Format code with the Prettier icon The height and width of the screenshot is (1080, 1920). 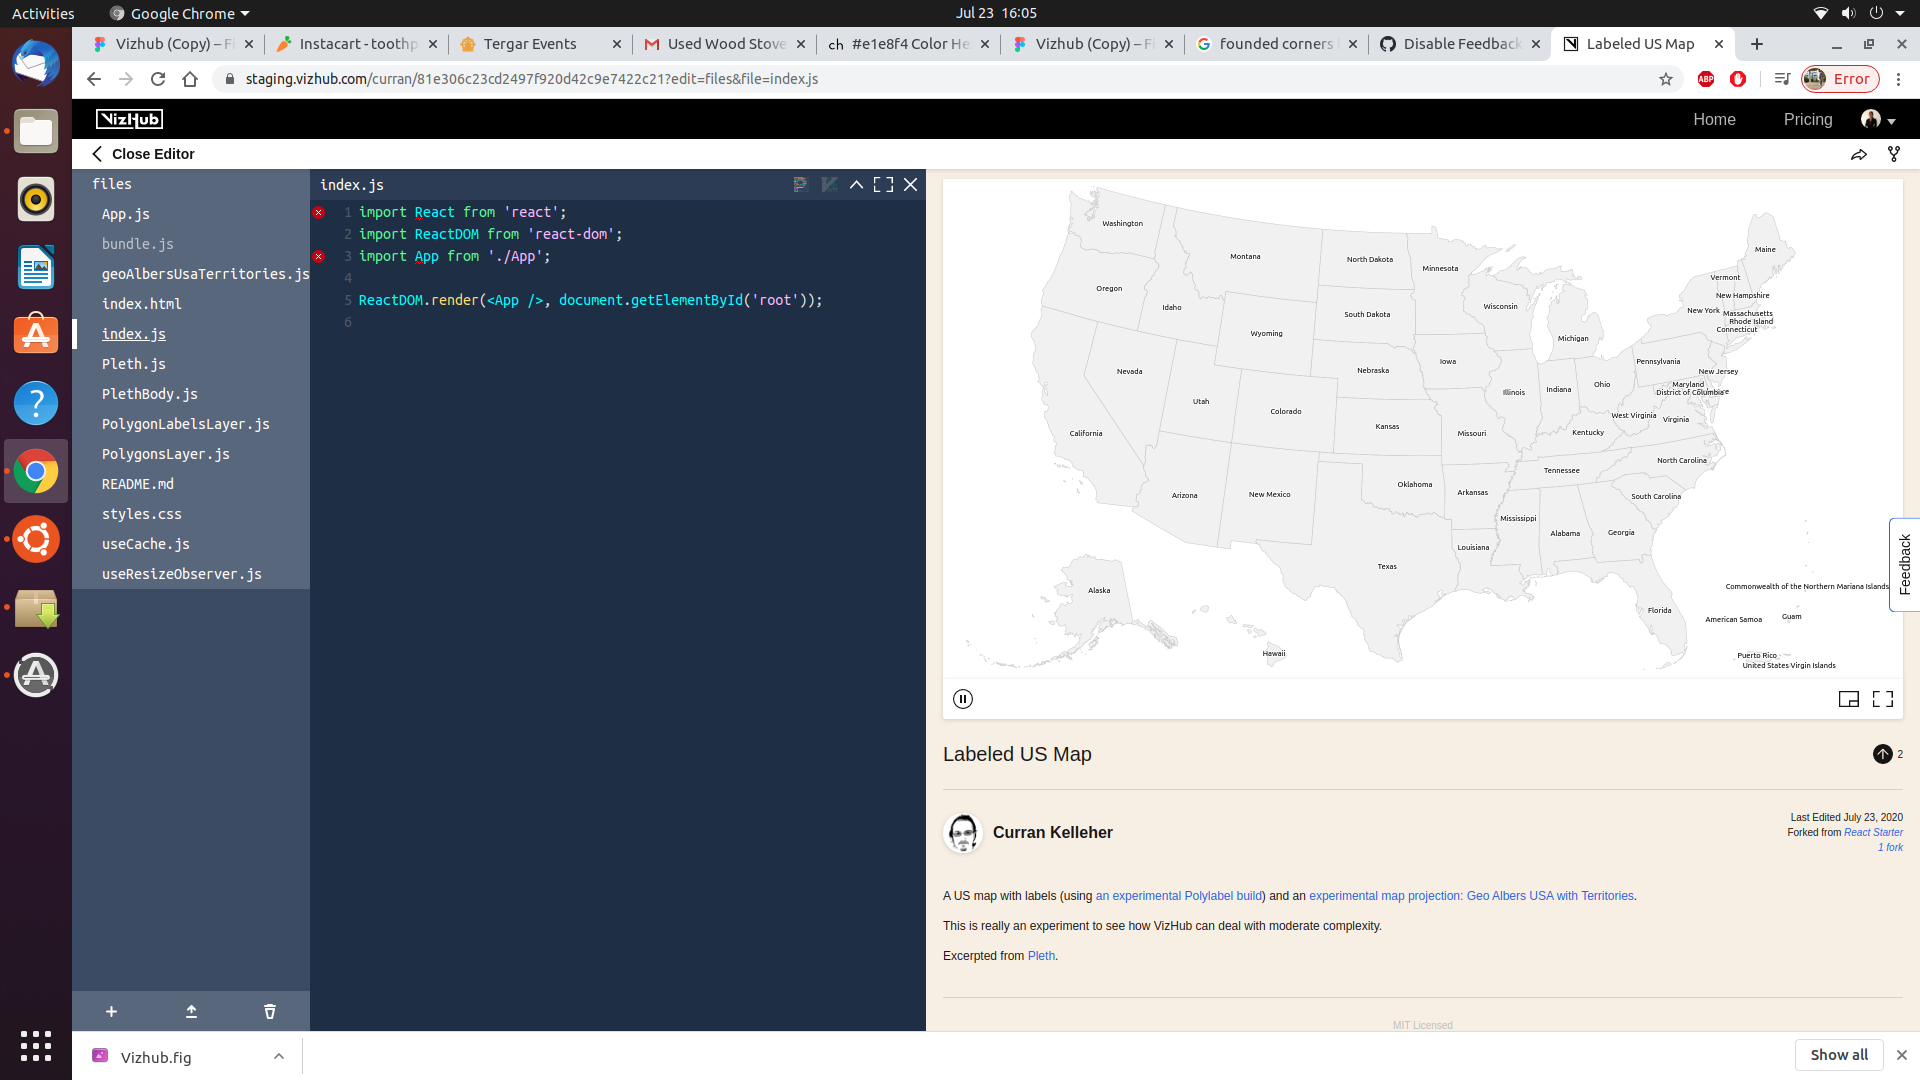pos(800,184)
